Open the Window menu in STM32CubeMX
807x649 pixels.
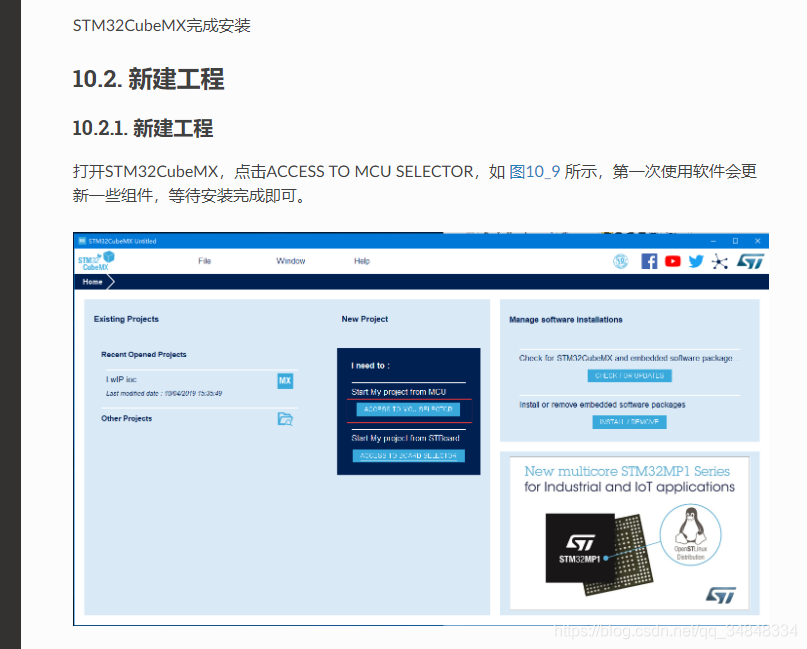coord(291,261)
